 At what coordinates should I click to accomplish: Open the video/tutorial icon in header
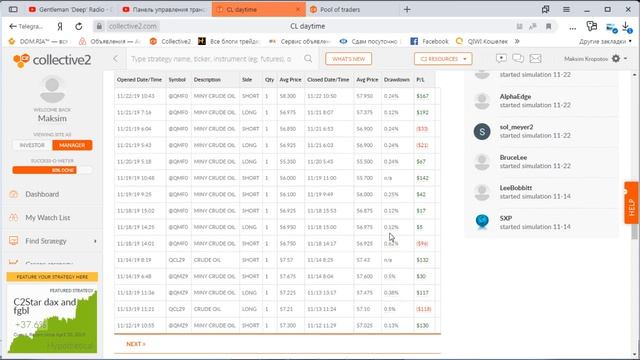pyautogui.click(x=501, y=58)
